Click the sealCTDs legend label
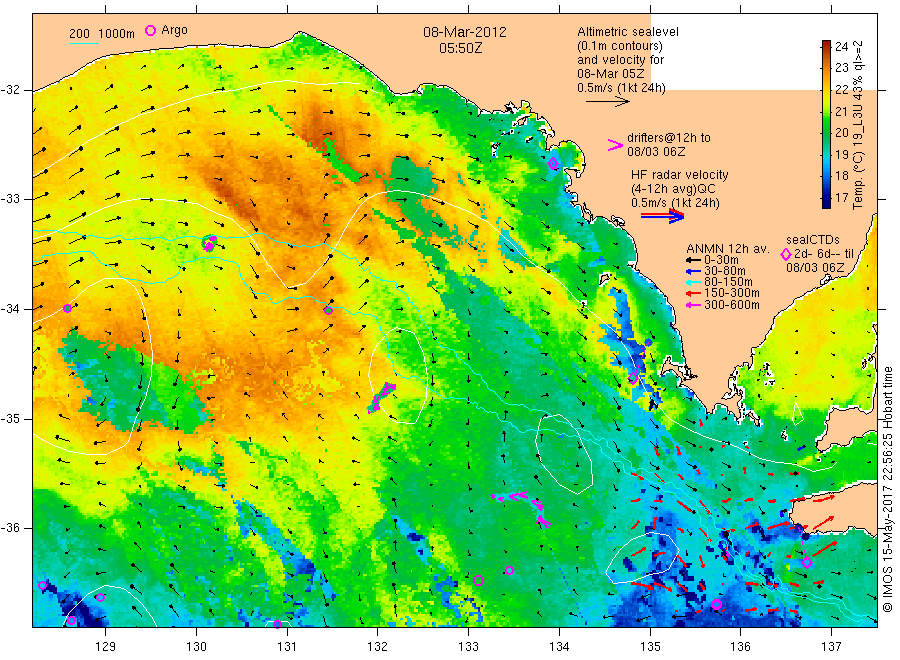 click(x=813, y=240)
